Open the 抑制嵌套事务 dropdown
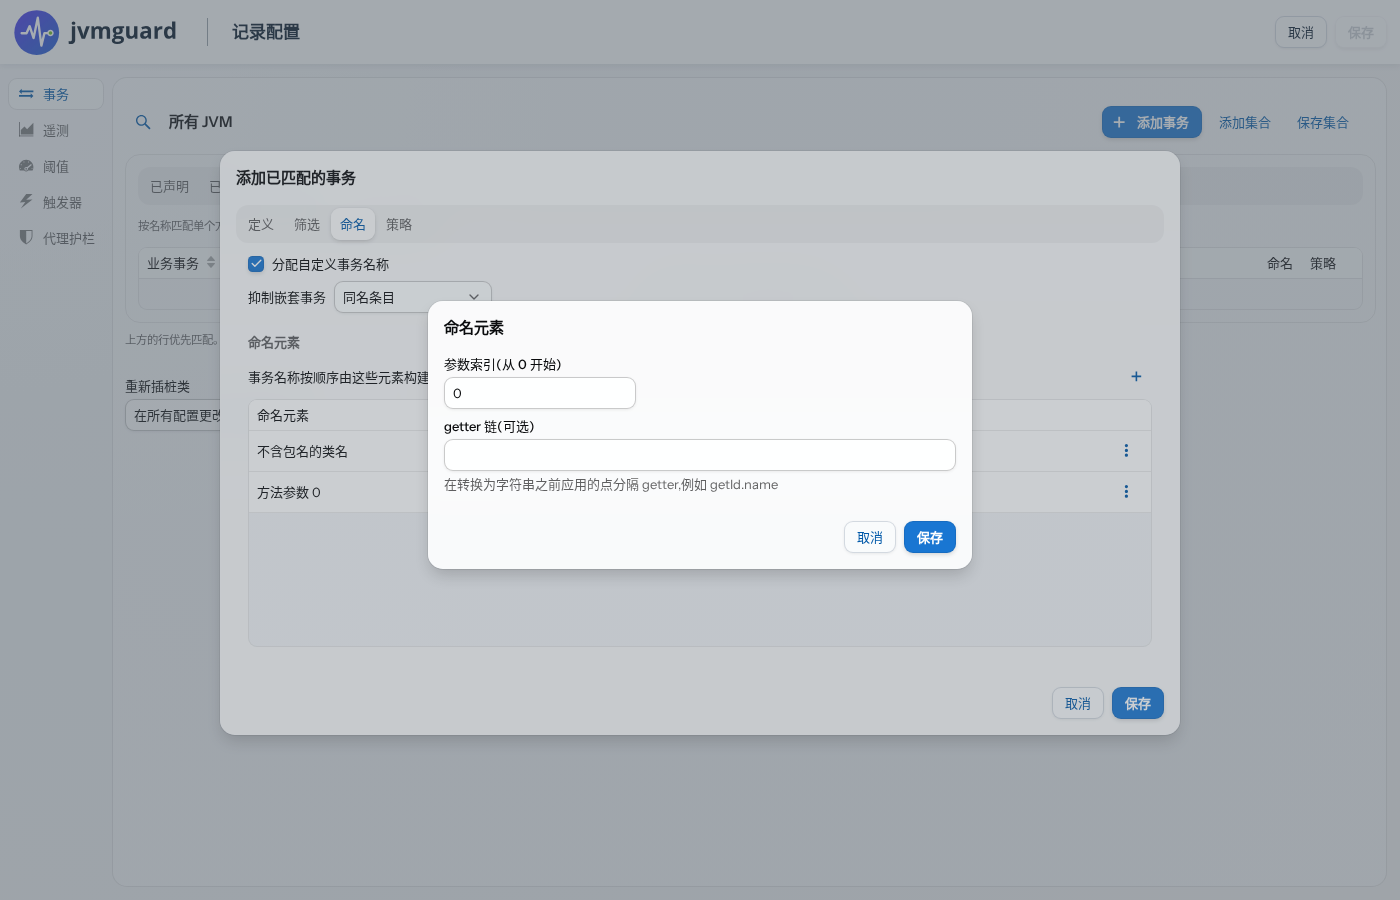 pos(413,297)
